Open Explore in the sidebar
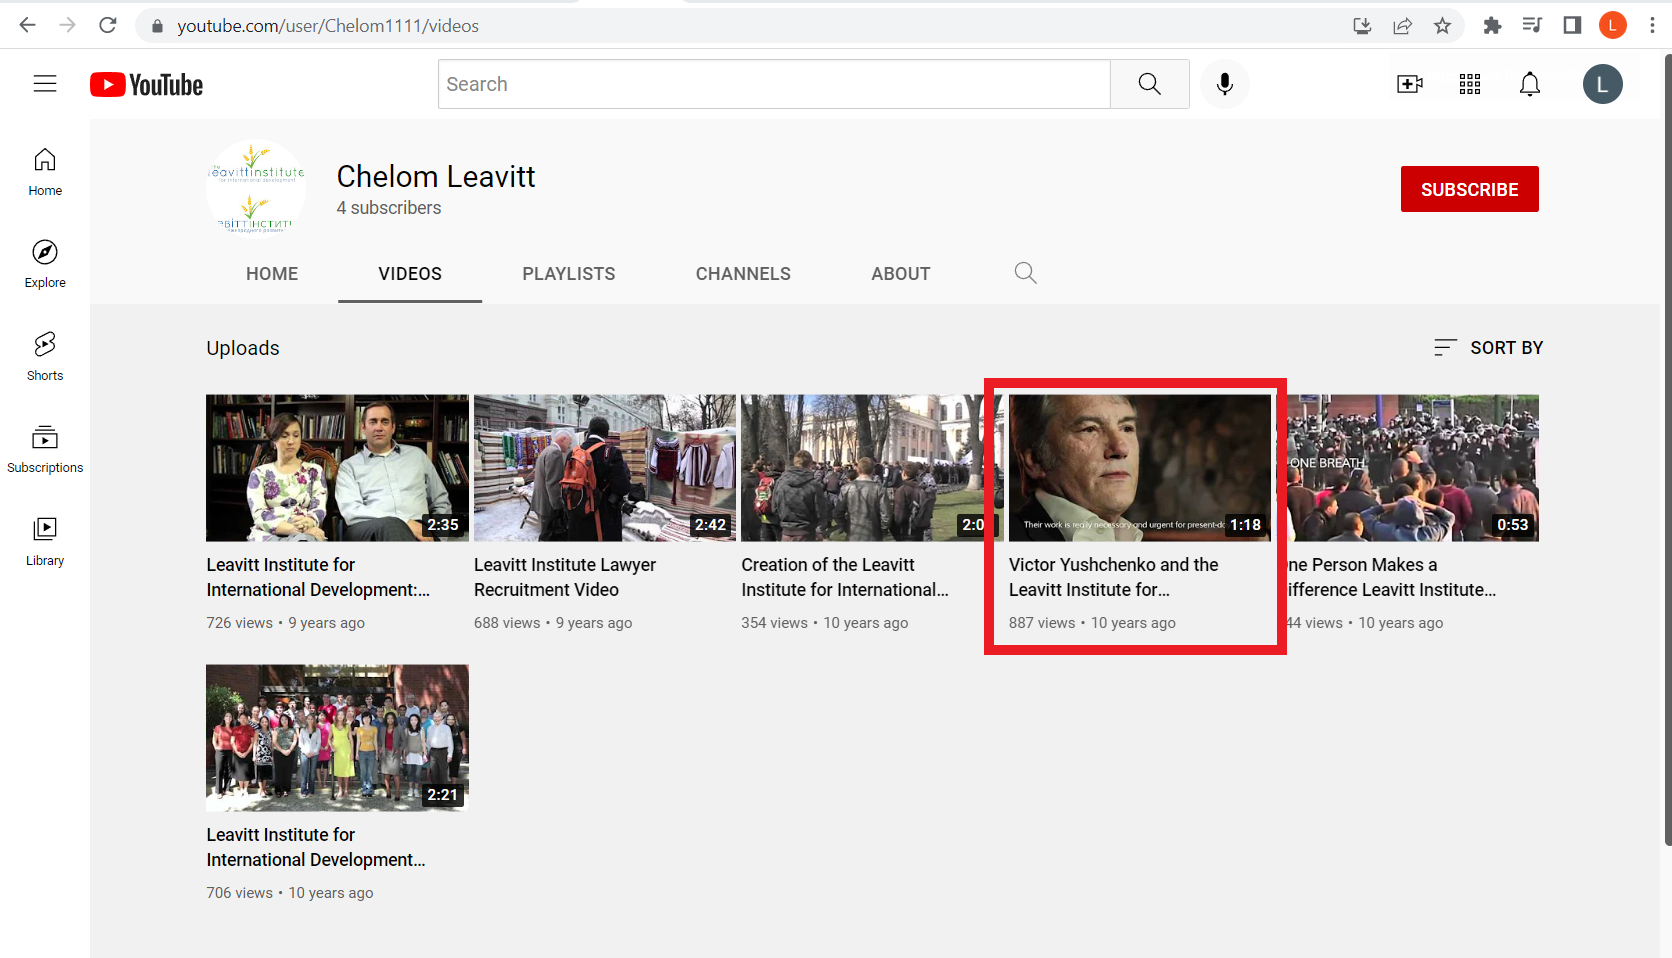The height and width of the screenshot is (958, 1672). (45, 264)
